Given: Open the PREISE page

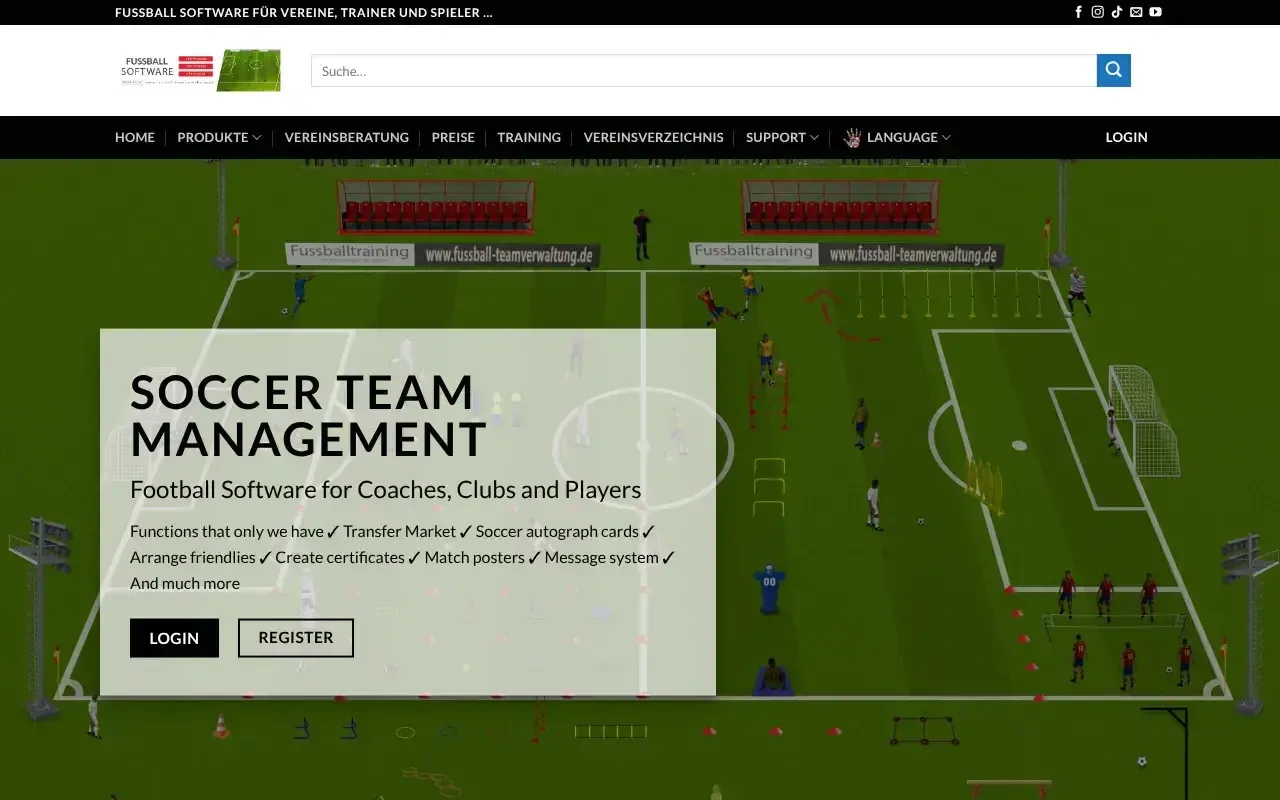Looking at the screenshot, I should coord(453,137).
